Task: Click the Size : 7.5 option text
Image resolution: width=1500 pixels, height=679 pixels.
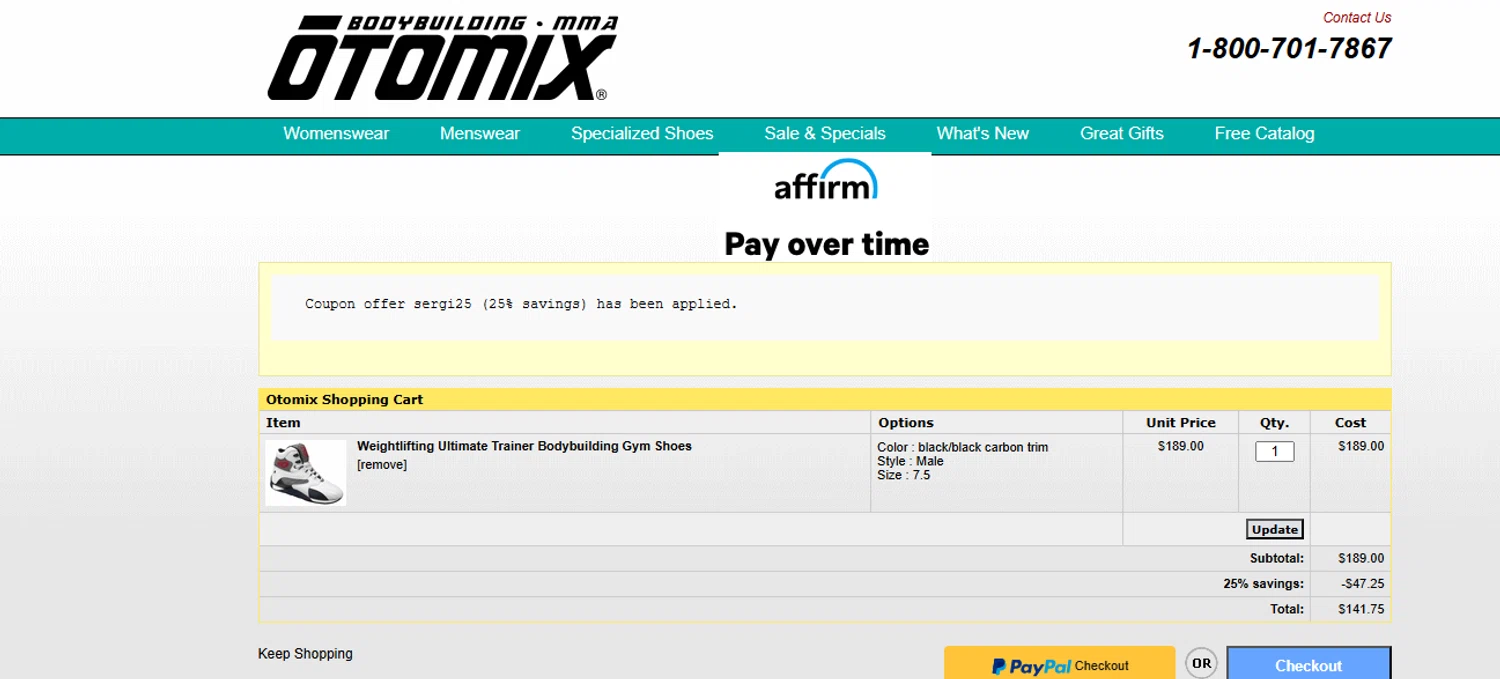Action: pos(904,475)
